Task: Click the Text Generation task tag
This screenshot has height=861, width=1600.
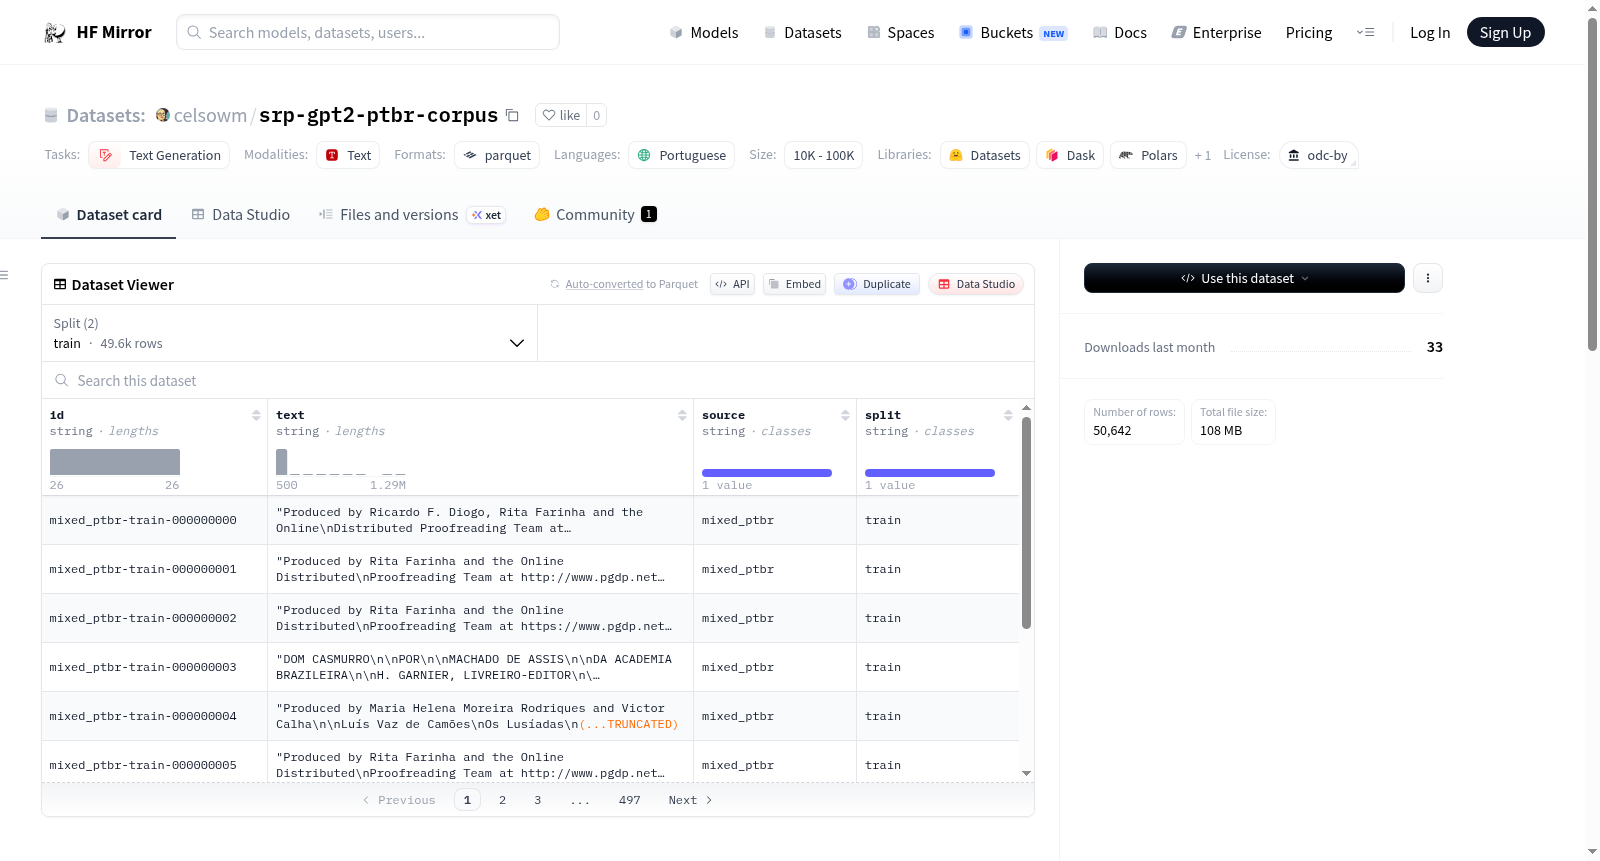Action: click(160, 155)
